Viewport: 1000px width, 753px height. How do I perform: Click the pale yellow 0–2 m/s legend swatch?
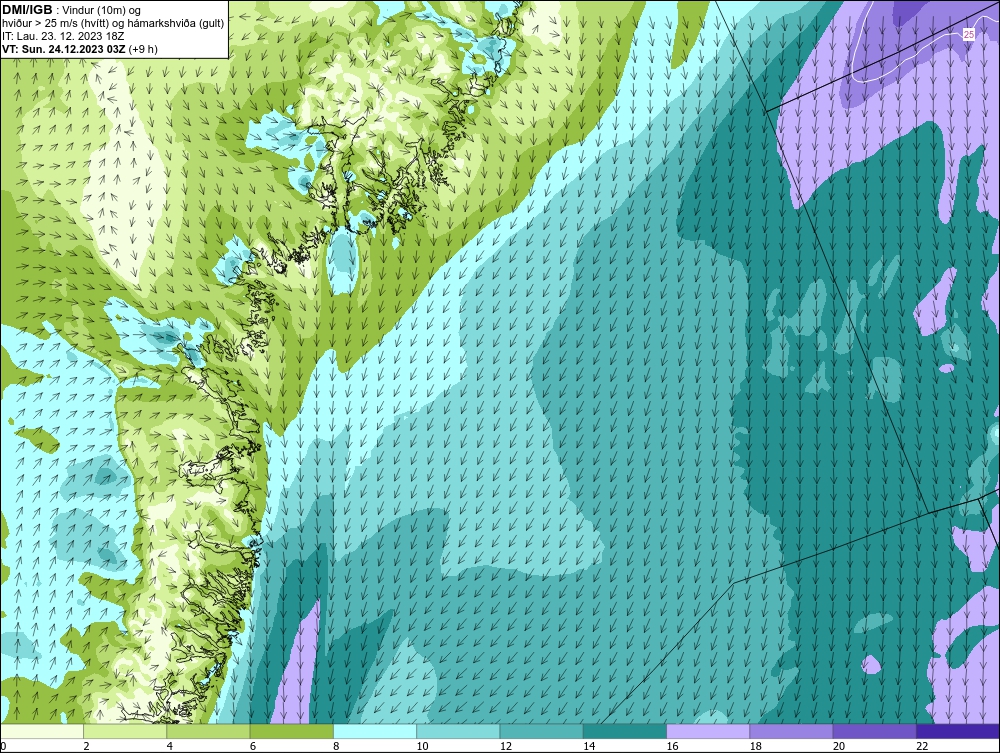tap(41, 731)
